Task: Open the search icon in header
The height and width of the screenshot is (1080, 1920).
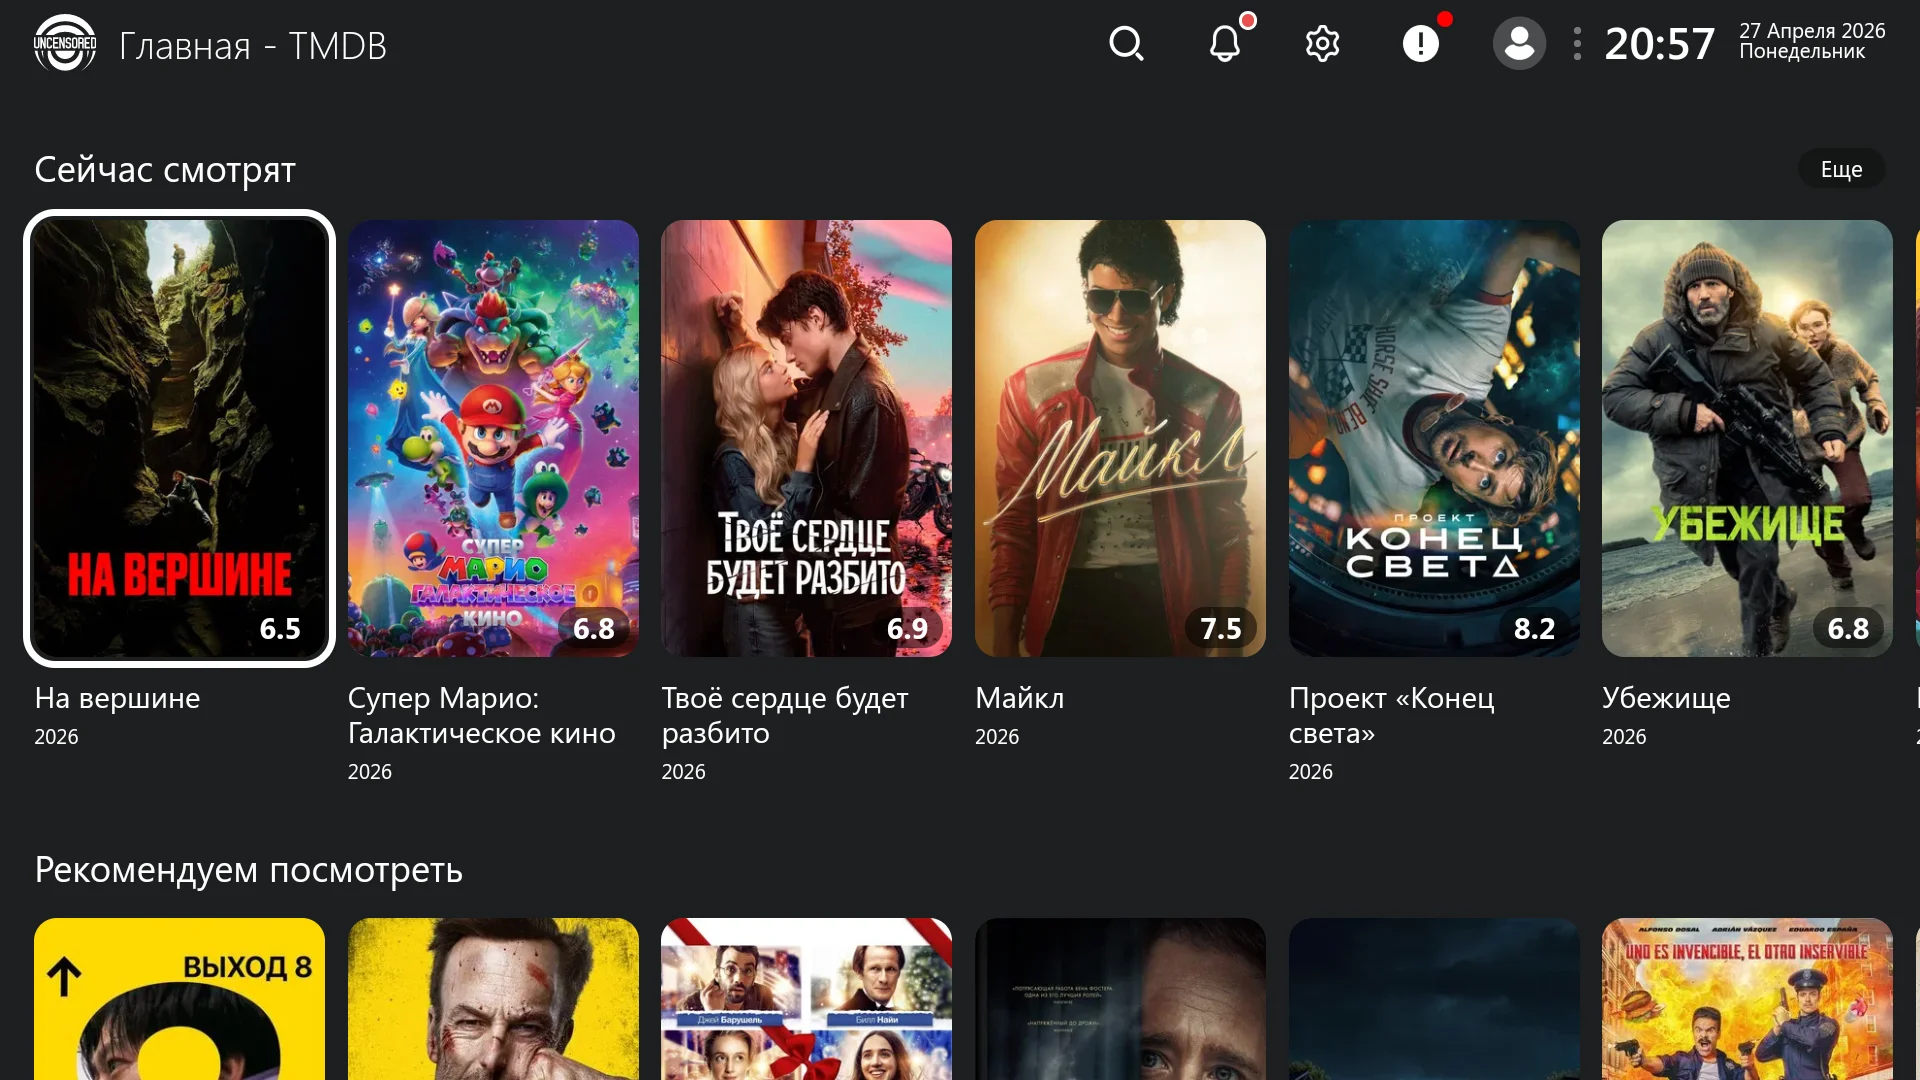Action: [x=1126, y=44]
